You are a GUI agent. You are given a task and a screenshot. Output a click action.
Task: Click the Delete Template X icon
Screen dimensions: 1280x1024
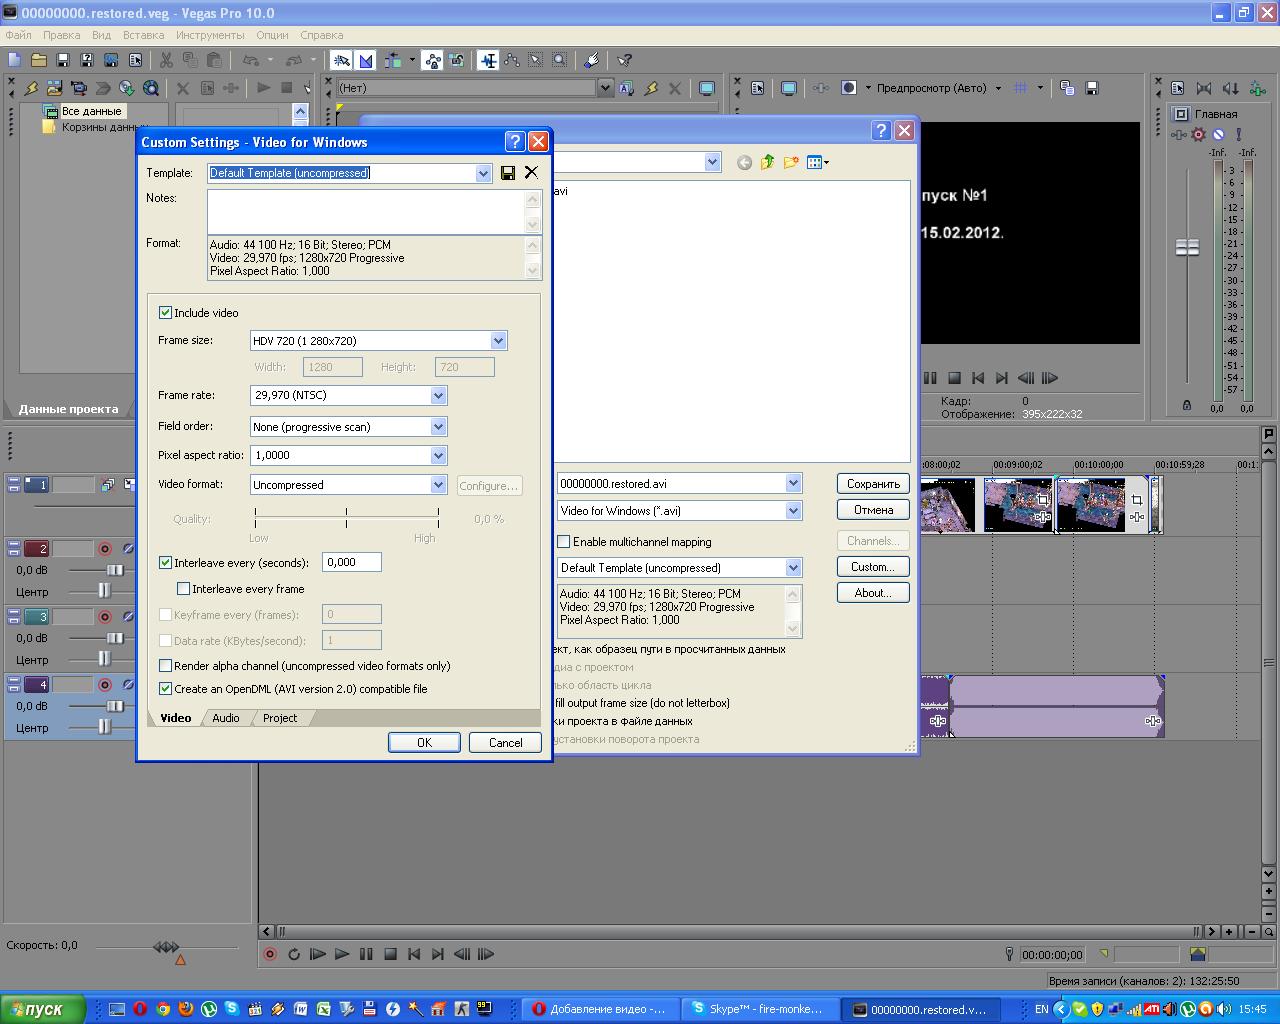tap(531, 173)
